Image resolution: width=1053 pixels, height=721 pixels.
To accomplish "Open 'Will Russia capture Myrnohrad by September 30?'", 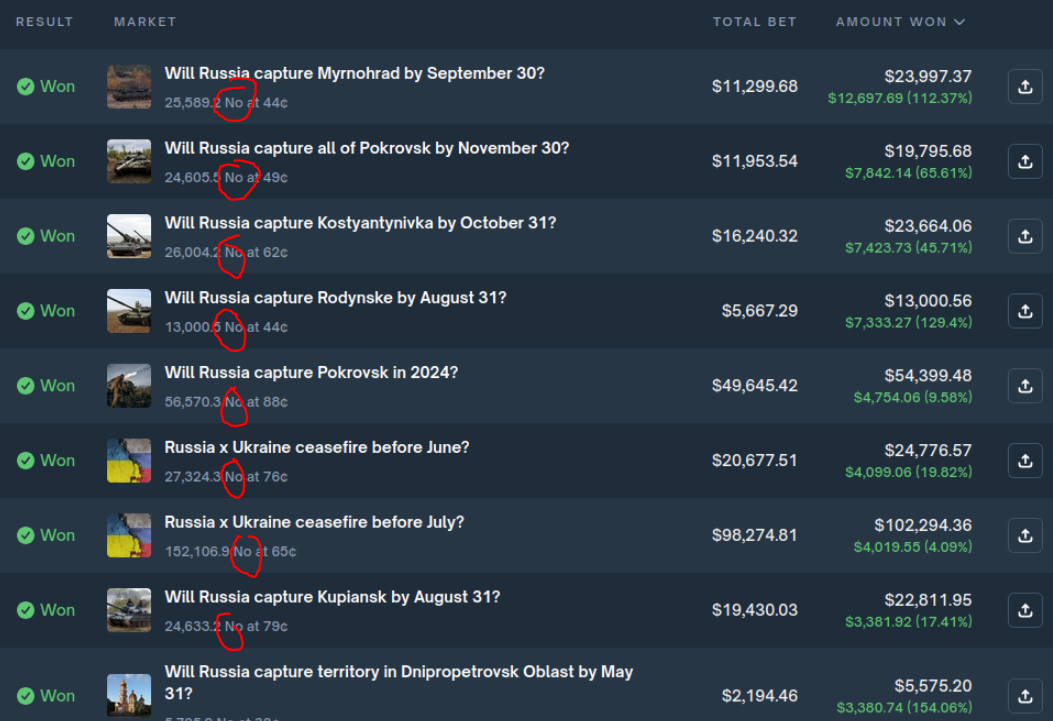I will [355, 73].
